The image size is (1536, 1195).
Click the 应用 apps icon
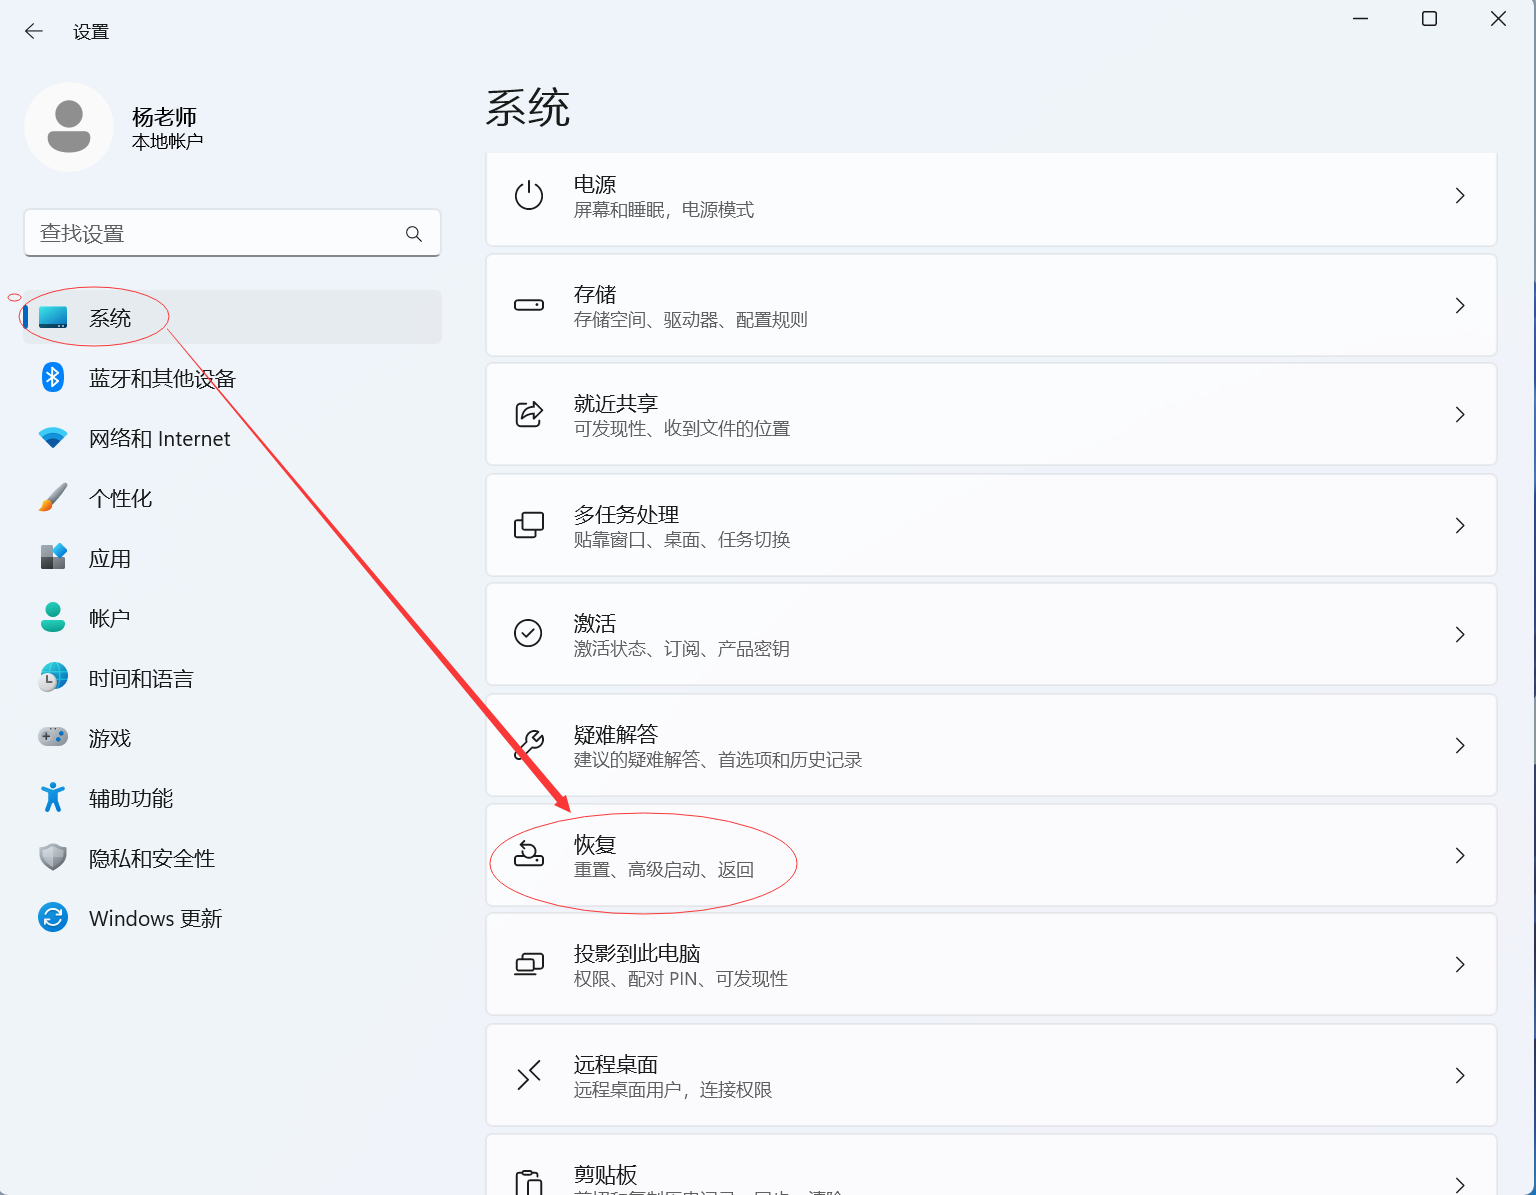[x=53, y=557]
